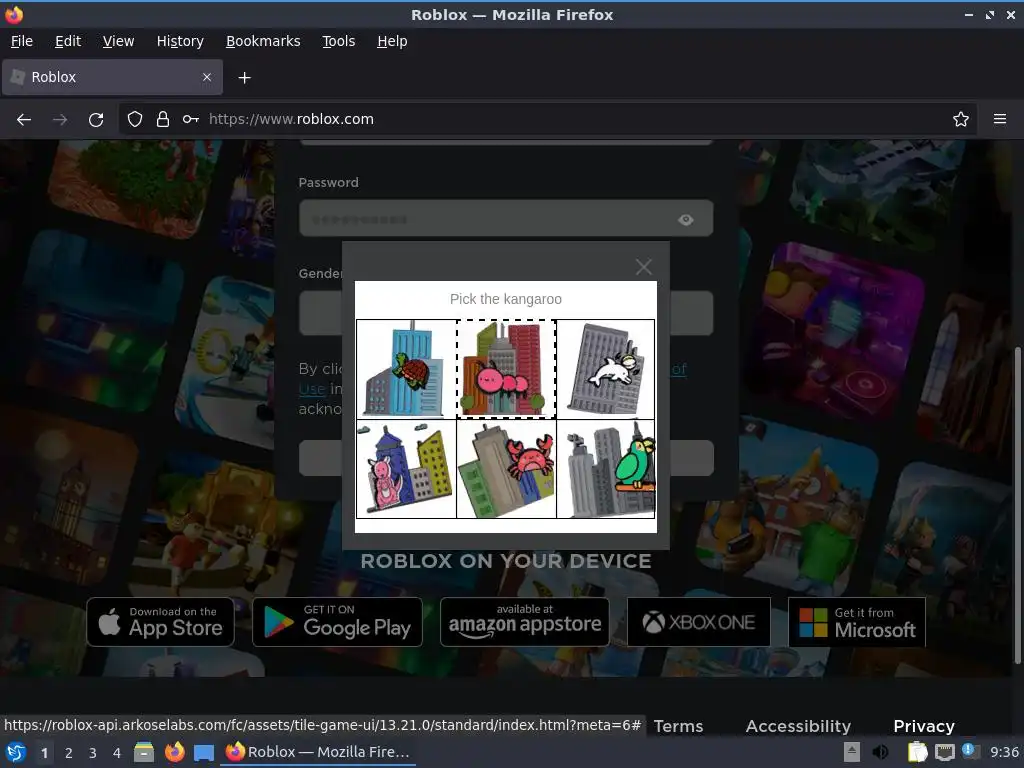1024x768 pixels.
Task: Open the File menu
Action: point(22,41)
